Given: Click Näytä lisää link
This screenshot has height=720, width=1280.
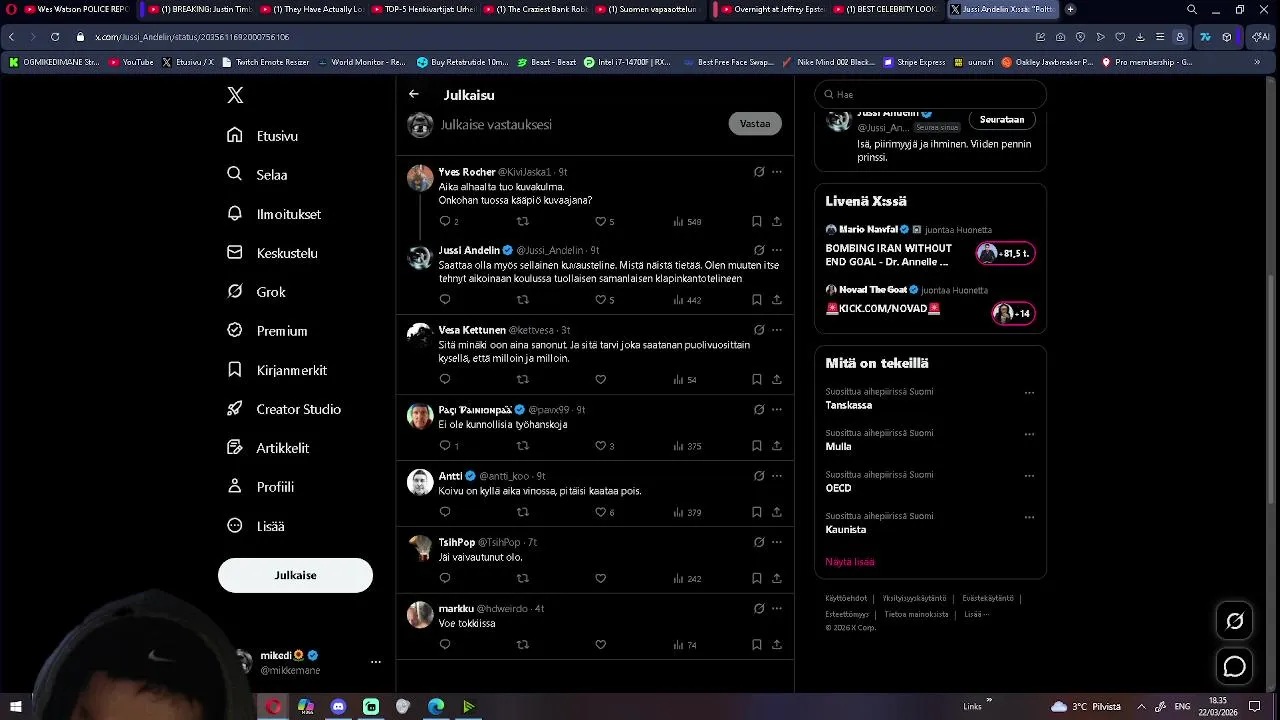Looking at the screenshot, I should (850, 562).
